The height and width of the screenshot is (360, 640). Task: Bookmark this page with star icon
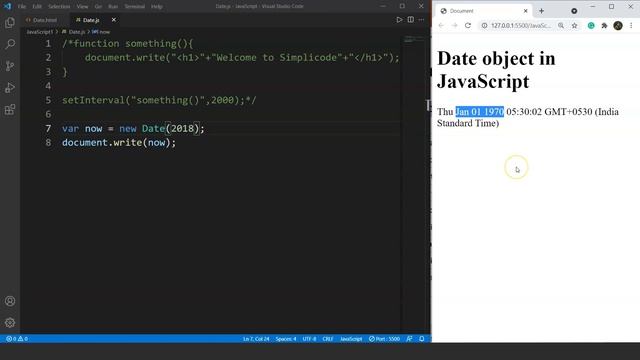pyautogui.click(x=574, y=25)
